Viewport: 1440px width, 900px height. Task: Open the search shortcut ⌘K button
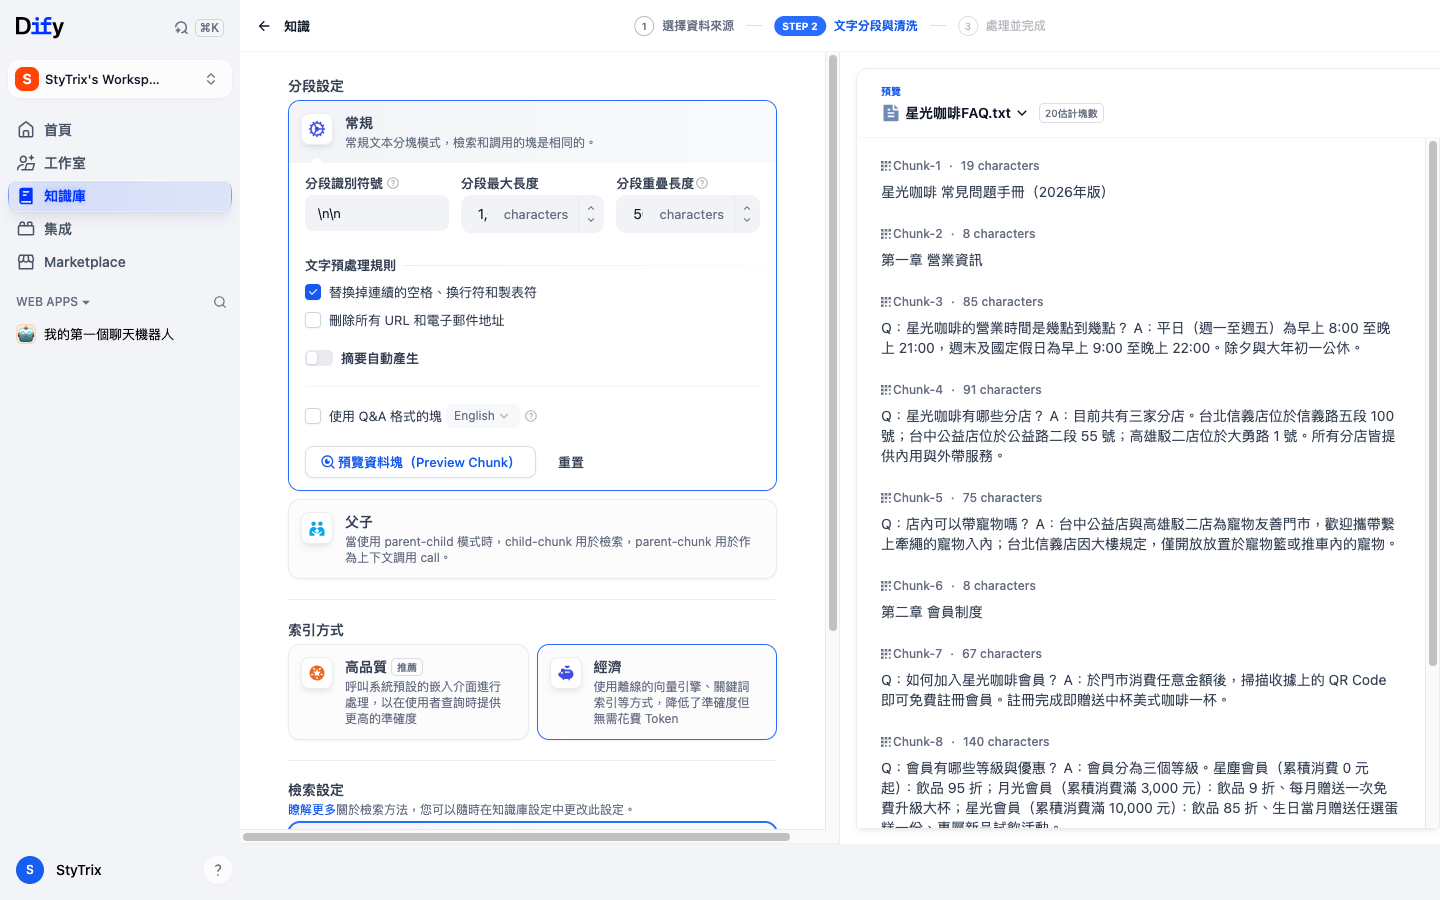point(209,28)
